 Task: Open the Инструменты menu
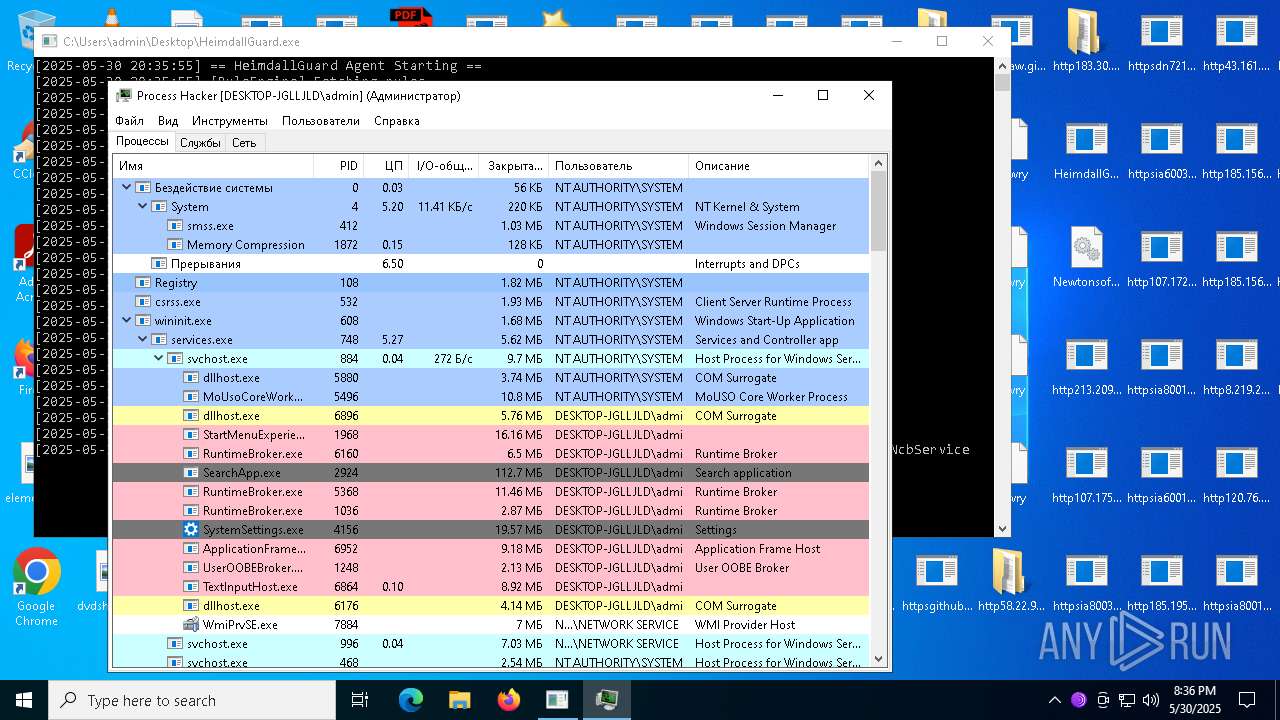click(x=230, y=121)
